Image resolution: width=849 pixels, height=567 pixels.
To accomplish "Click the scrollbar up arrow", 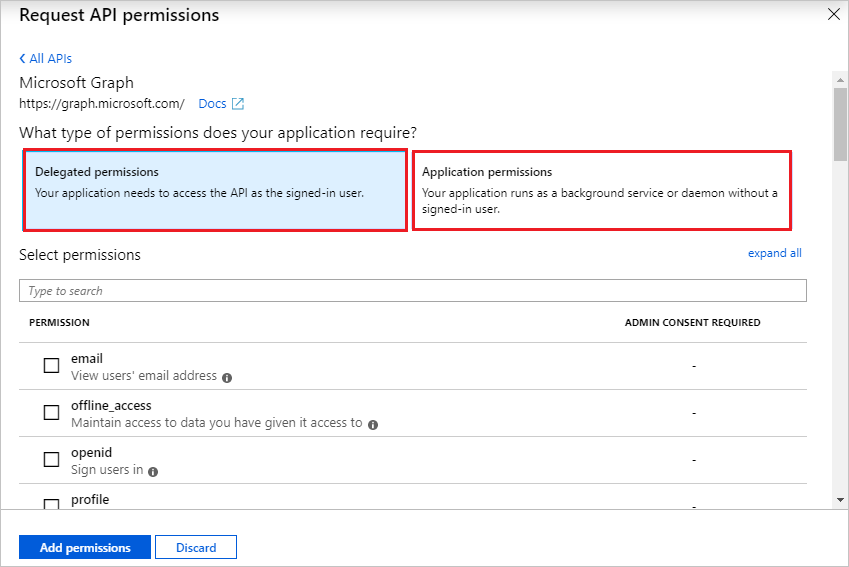I will (x=840, y=78).
